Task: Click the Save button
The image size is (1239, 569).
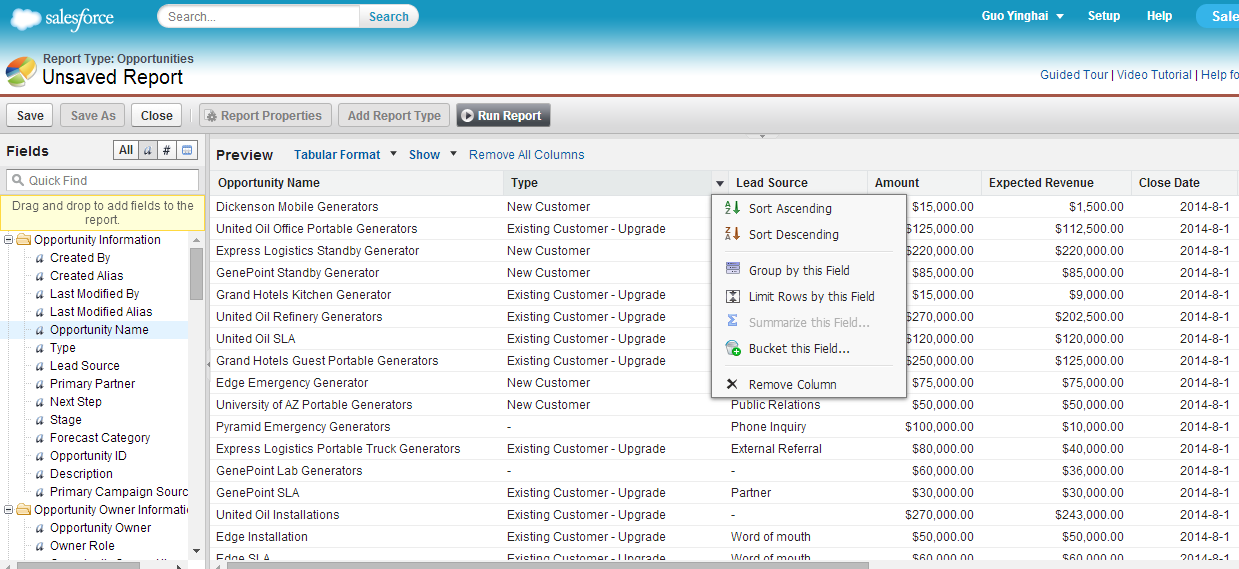Action: coord(30,115)
